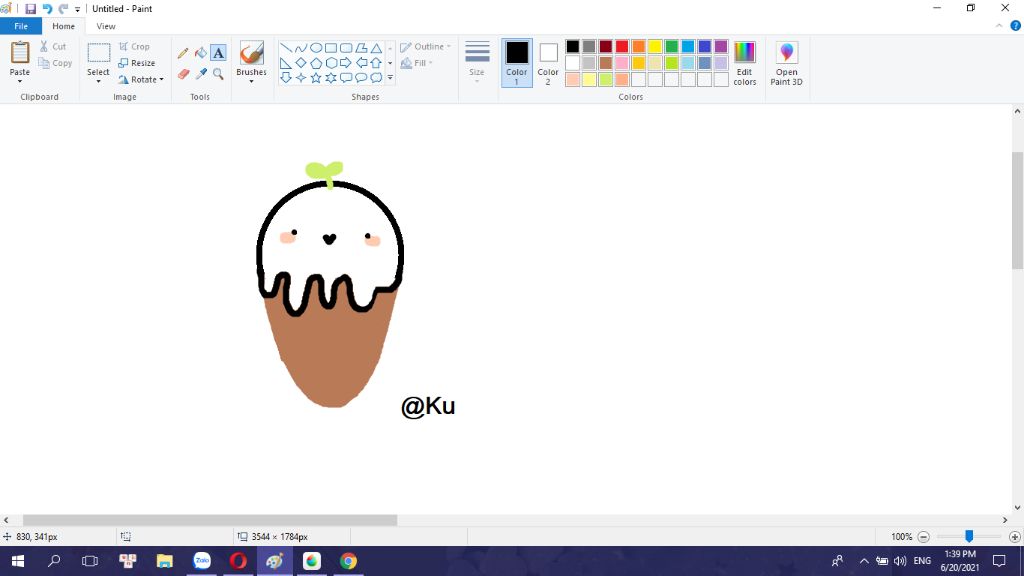Select the Oval shape
Image resolution: width=1024 pixels, height=576 pixels.
click(315, 48)
